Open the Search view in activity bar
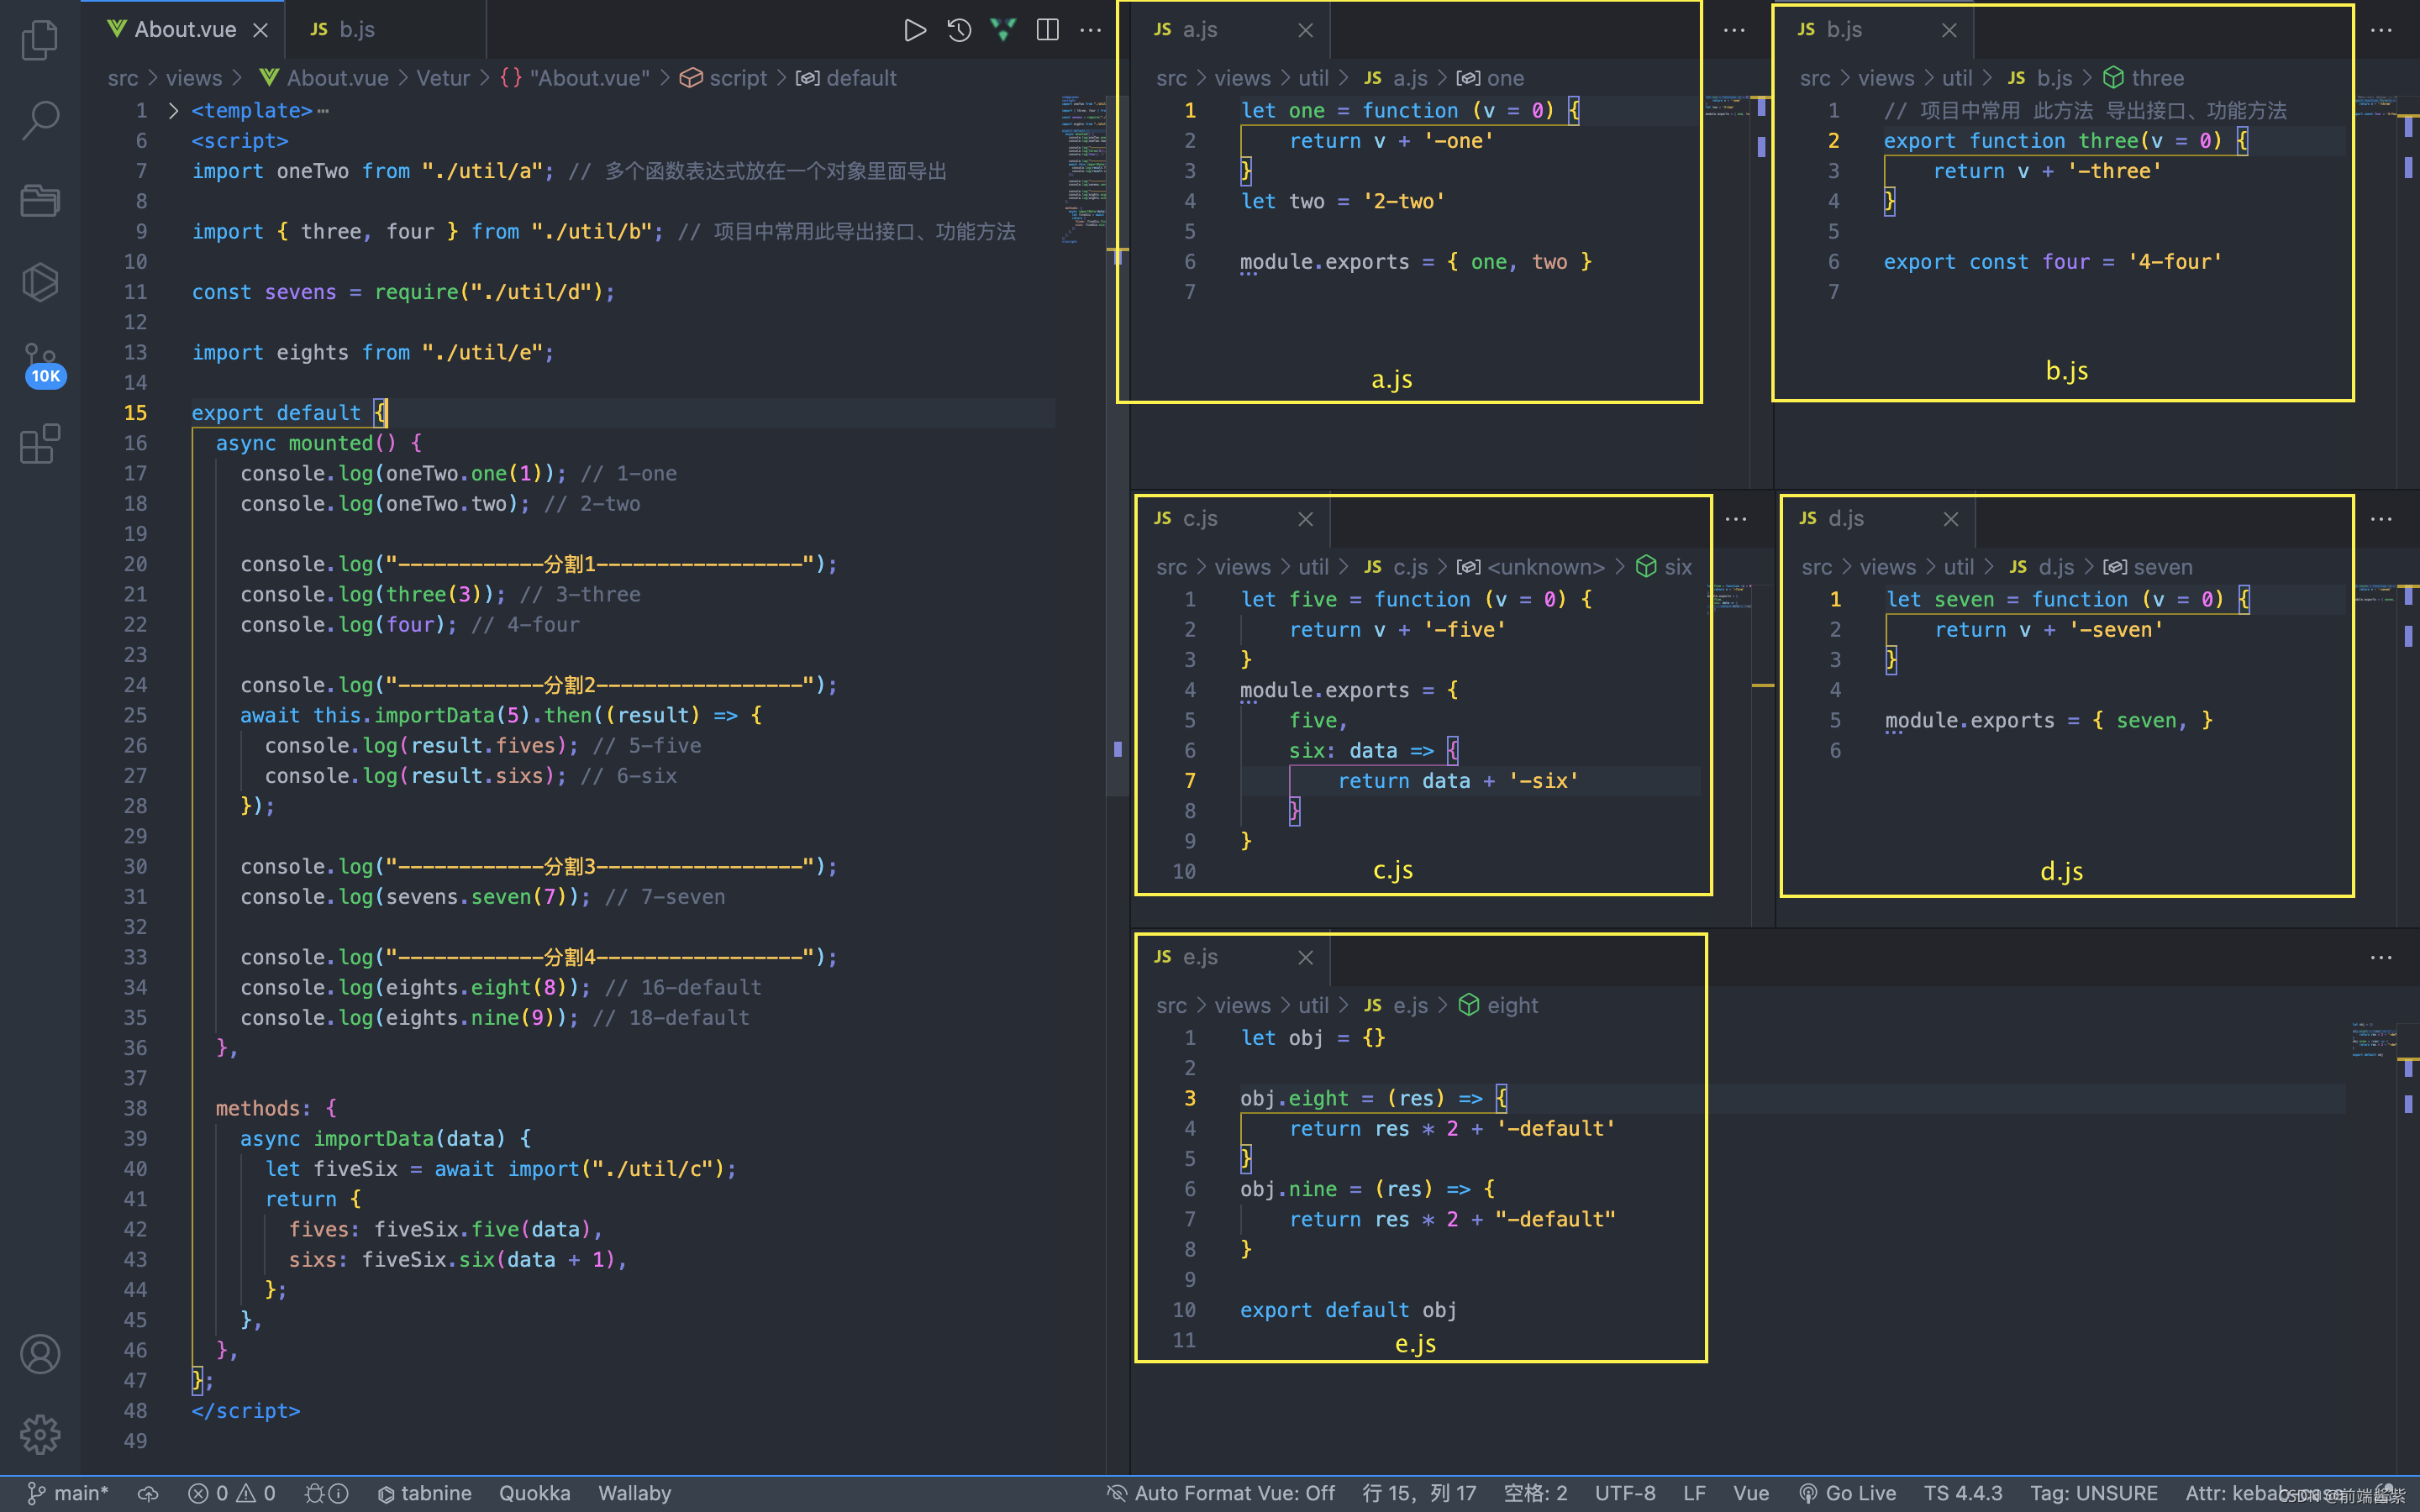 40,120
